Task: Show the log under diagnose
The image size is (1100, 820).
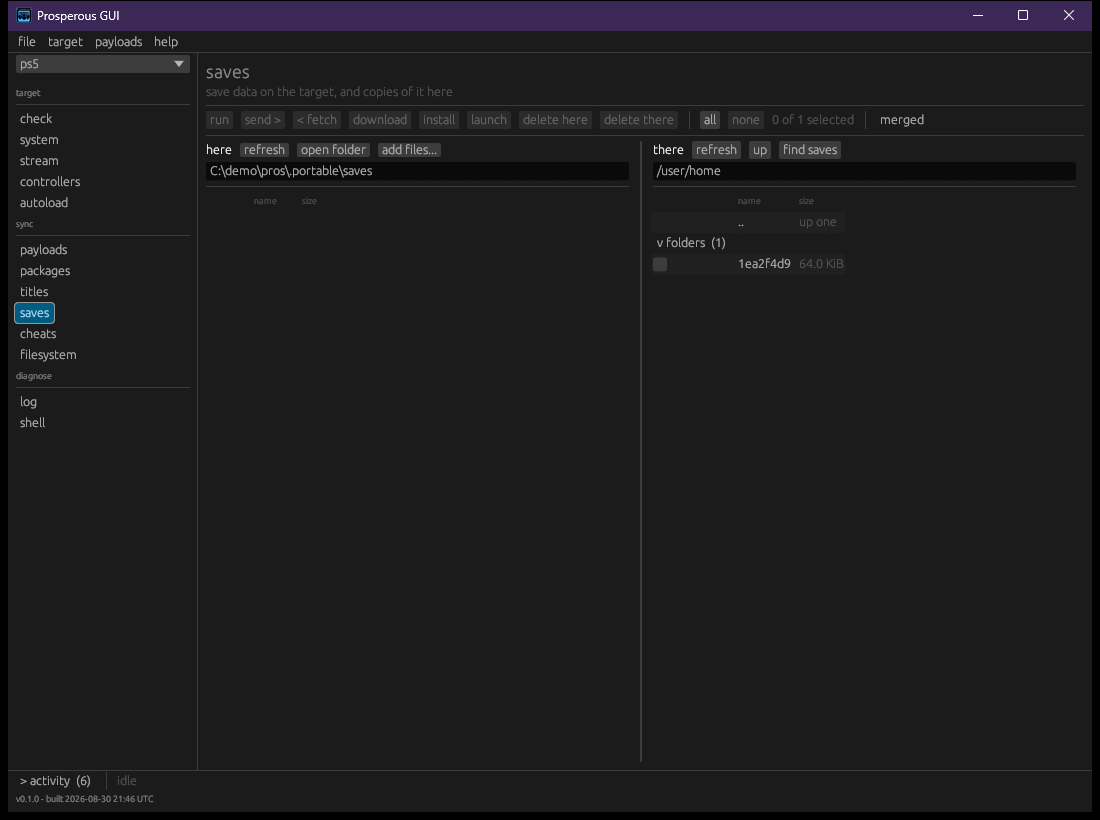Action: pyautogui.click(x=28, y=402)
